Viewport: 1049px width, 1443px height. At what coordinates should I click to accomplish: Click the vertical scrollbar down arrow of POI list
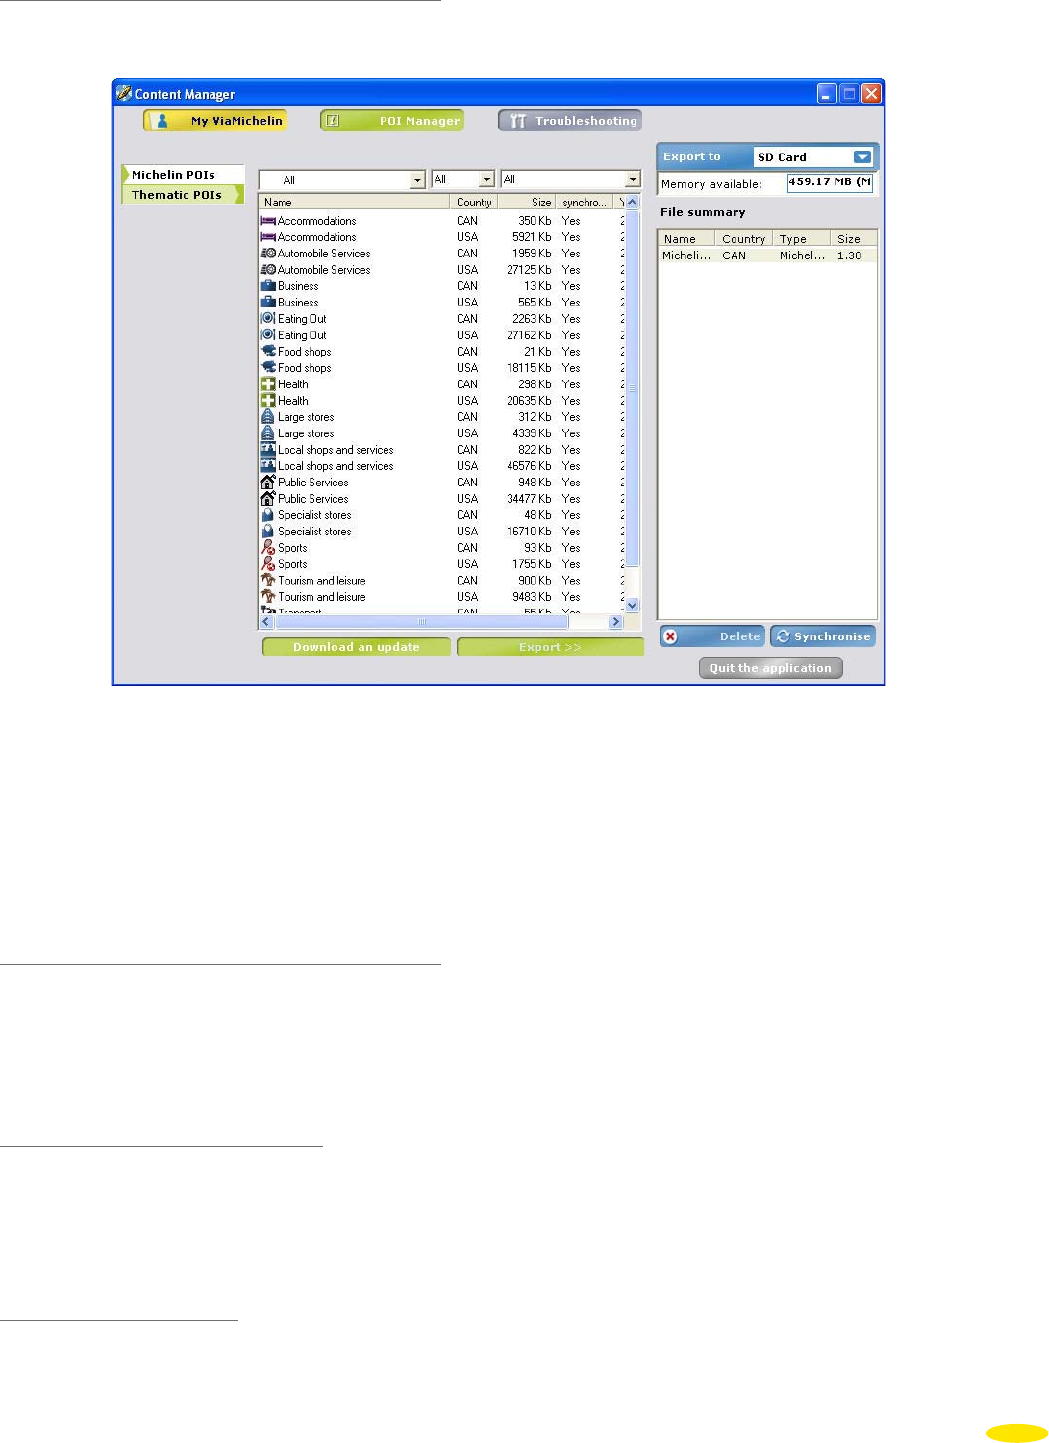[x=632, y=605]
